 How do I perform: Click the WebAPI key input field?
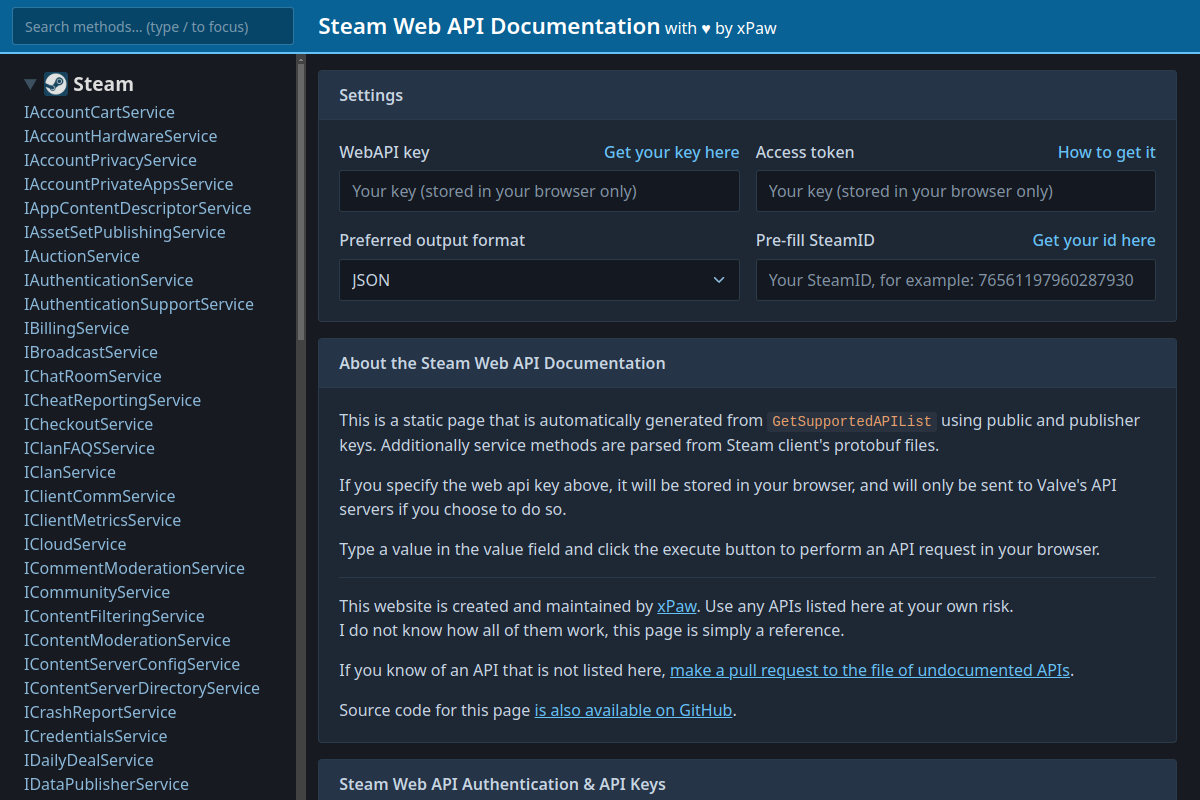click(x=539, y=191)
